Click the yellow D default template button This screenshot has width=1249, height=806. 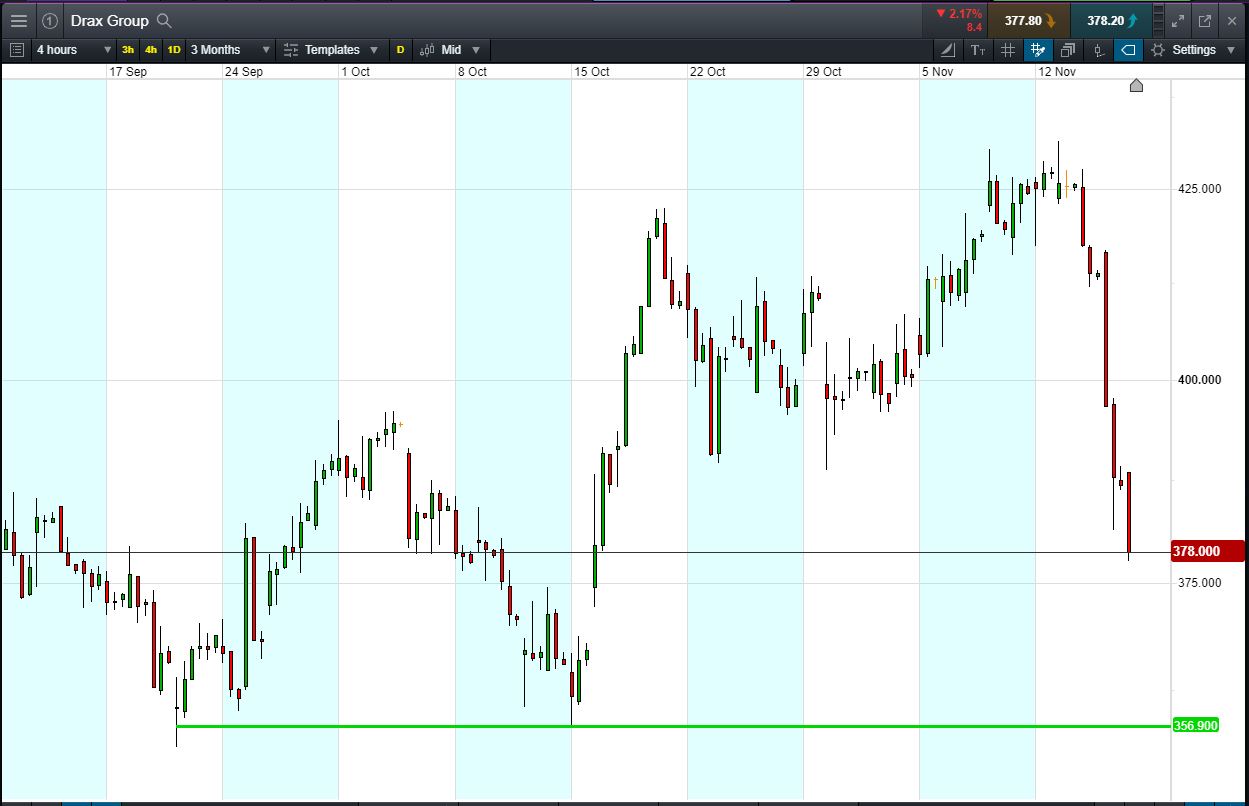click(x=401, y=49)
